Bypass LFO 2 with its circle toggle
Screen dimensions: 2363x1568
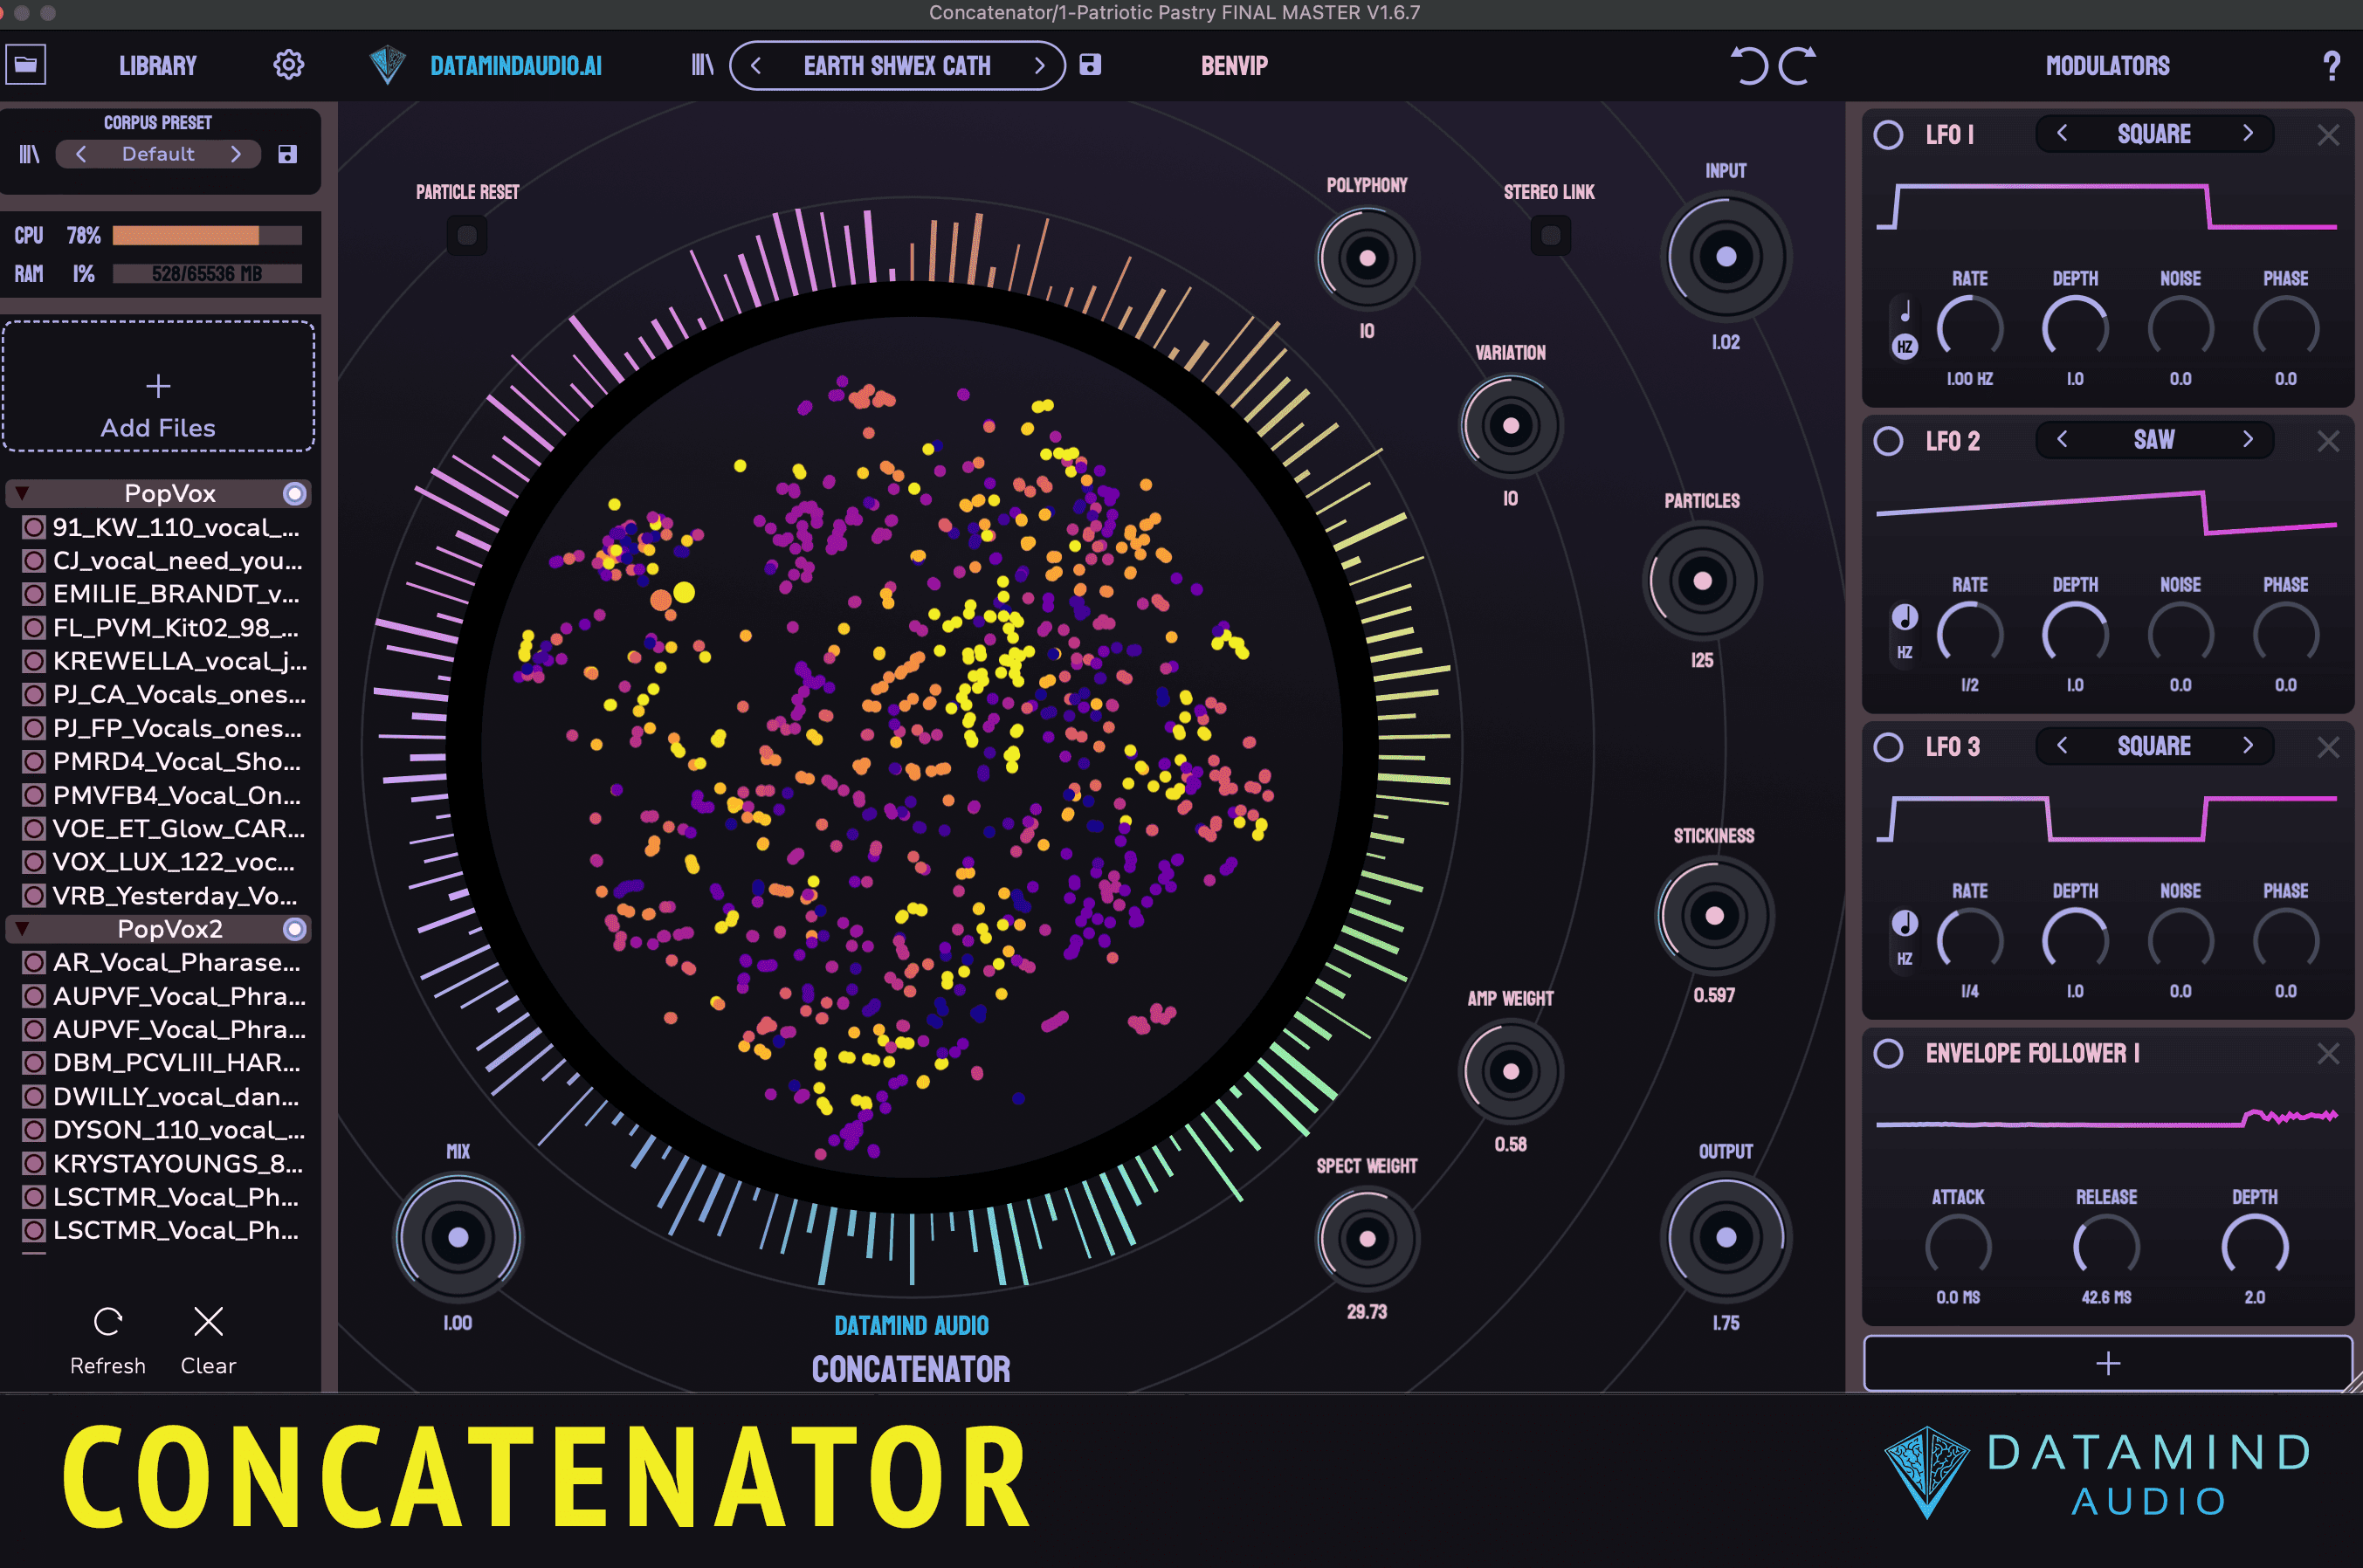[x=1889, y=441]
